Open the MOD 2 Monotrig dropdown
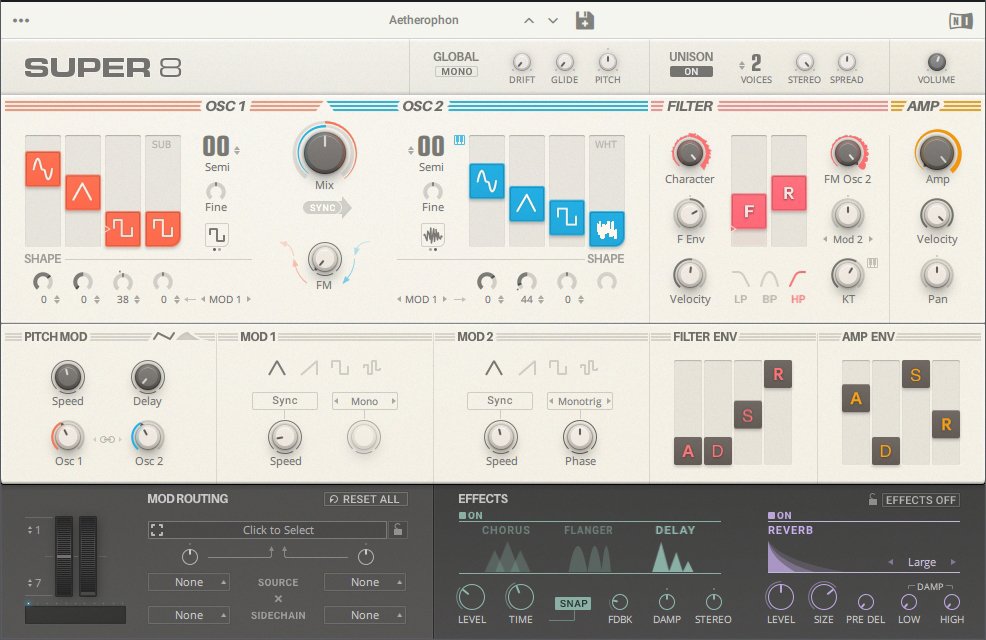Image resolution: width=986 pixels, height=640 pixels. pos(580,401)
